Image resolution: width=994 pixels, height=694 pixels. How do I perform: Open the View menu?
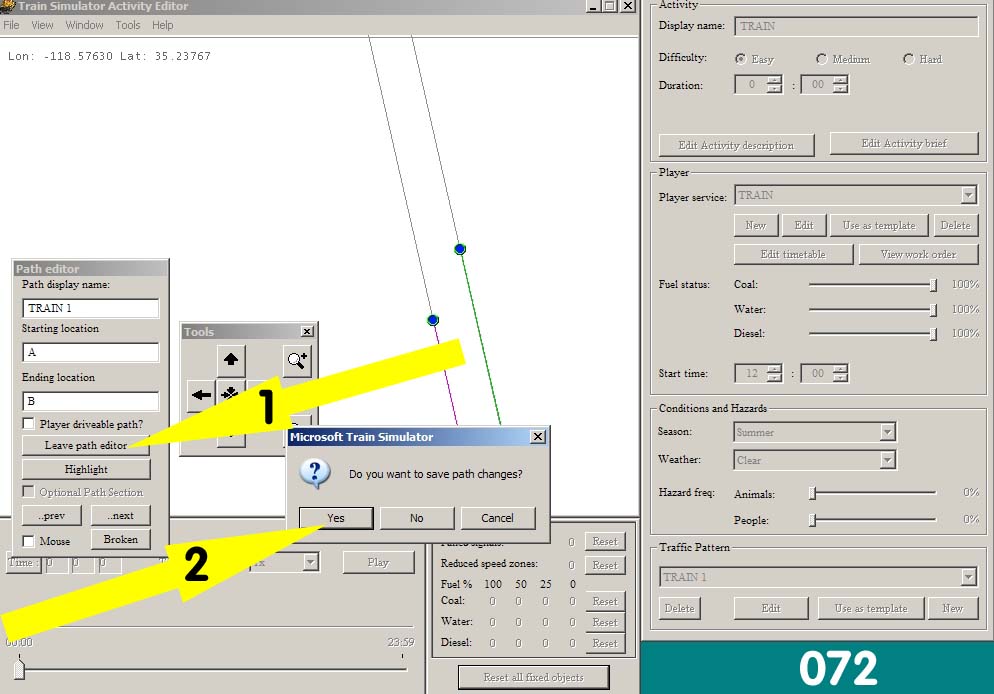tap(42, 25)
